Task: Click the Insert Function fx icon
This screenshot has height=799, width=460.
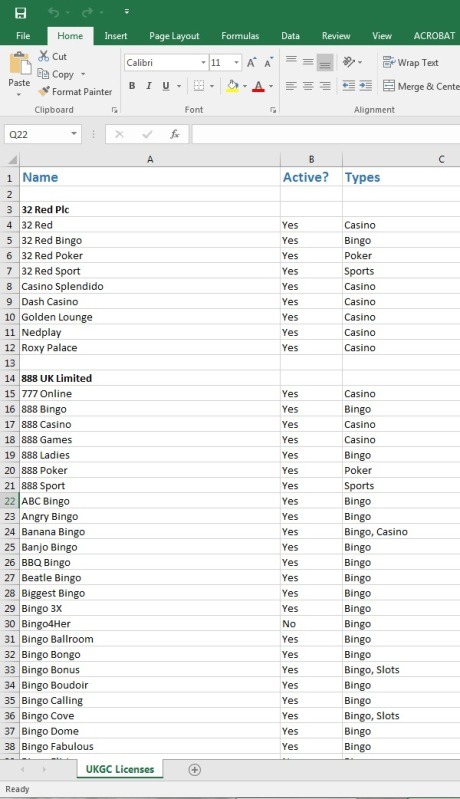Action: 175,134
